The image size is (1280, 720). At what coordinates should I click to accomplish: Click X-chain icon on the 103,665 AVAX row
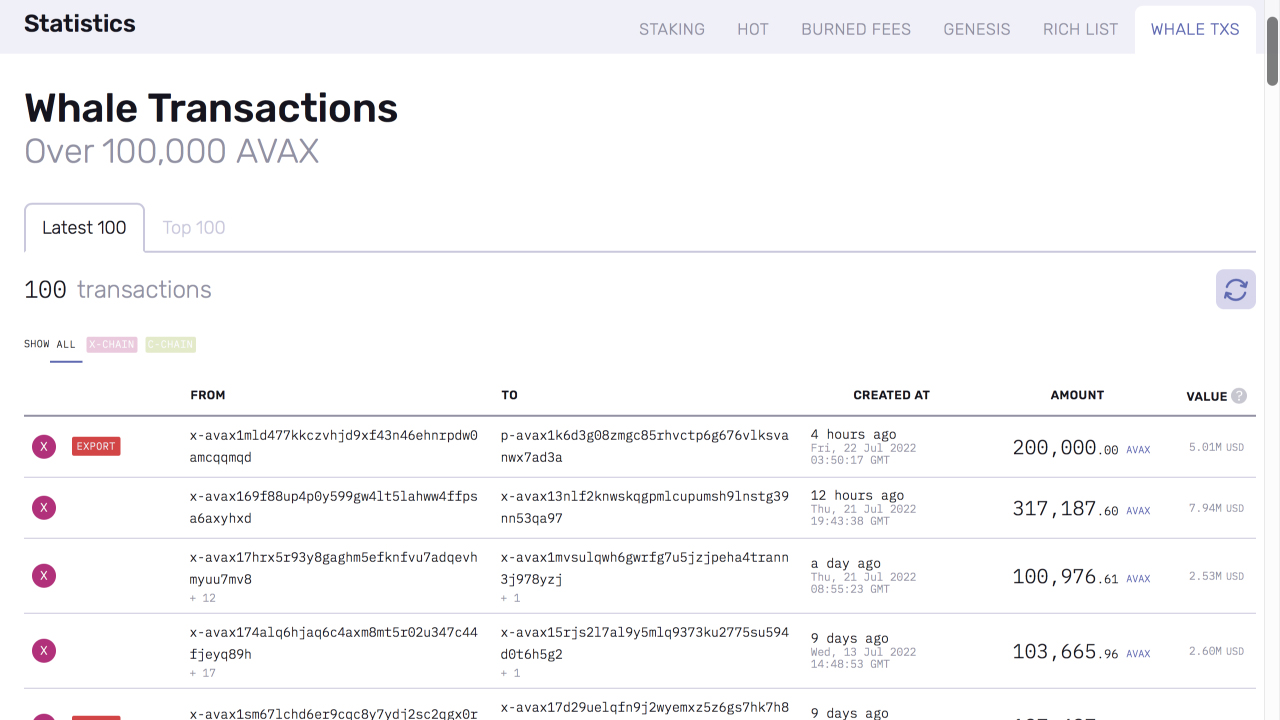pos(44,651)
